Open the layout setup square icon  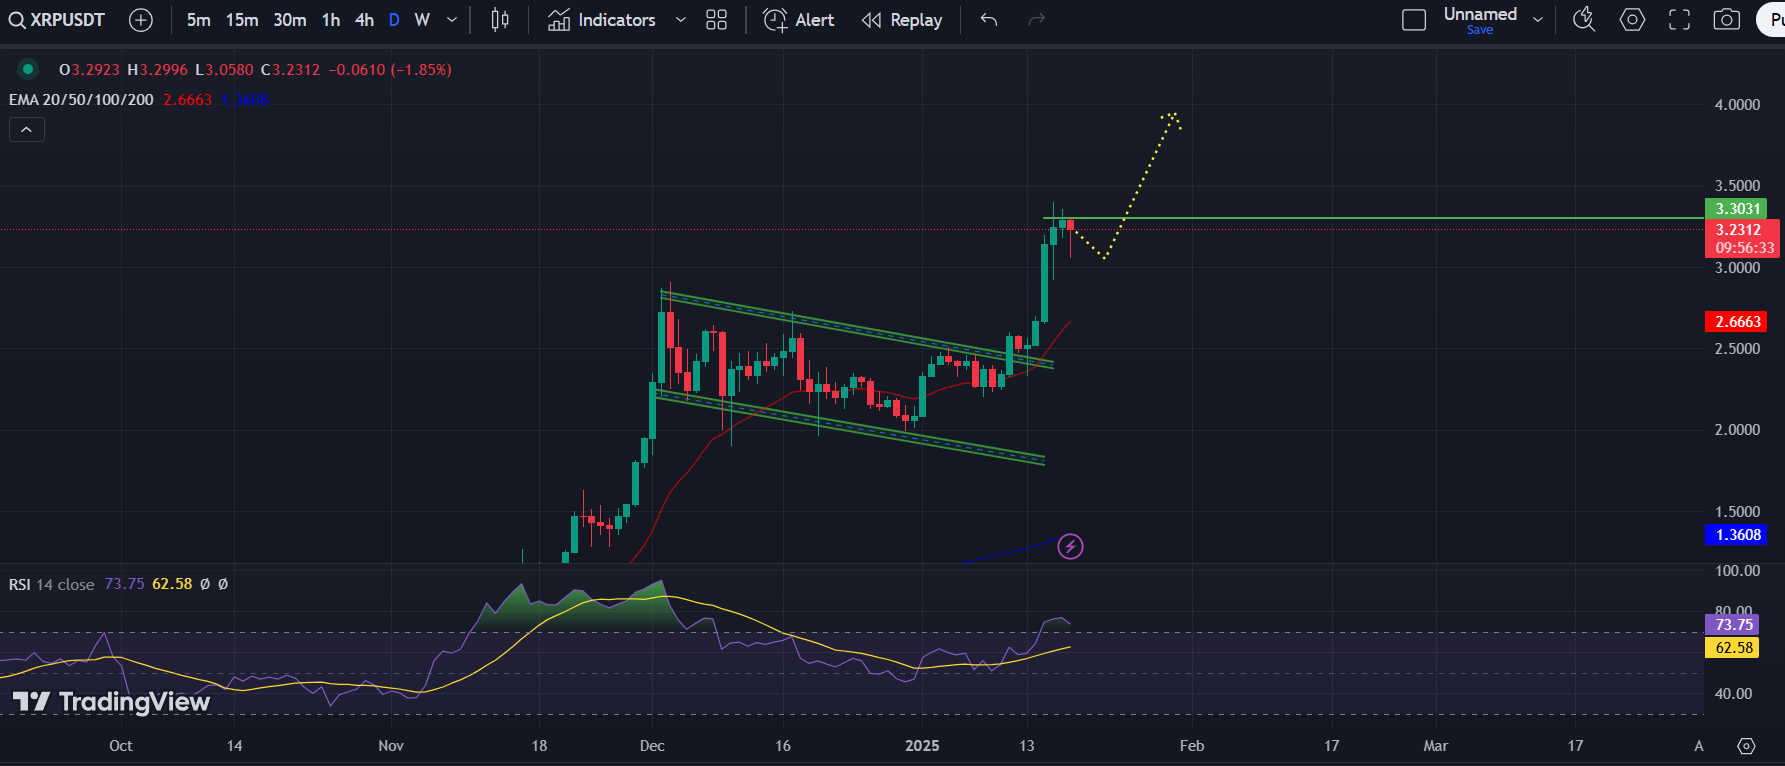[x=1414, y=20]
